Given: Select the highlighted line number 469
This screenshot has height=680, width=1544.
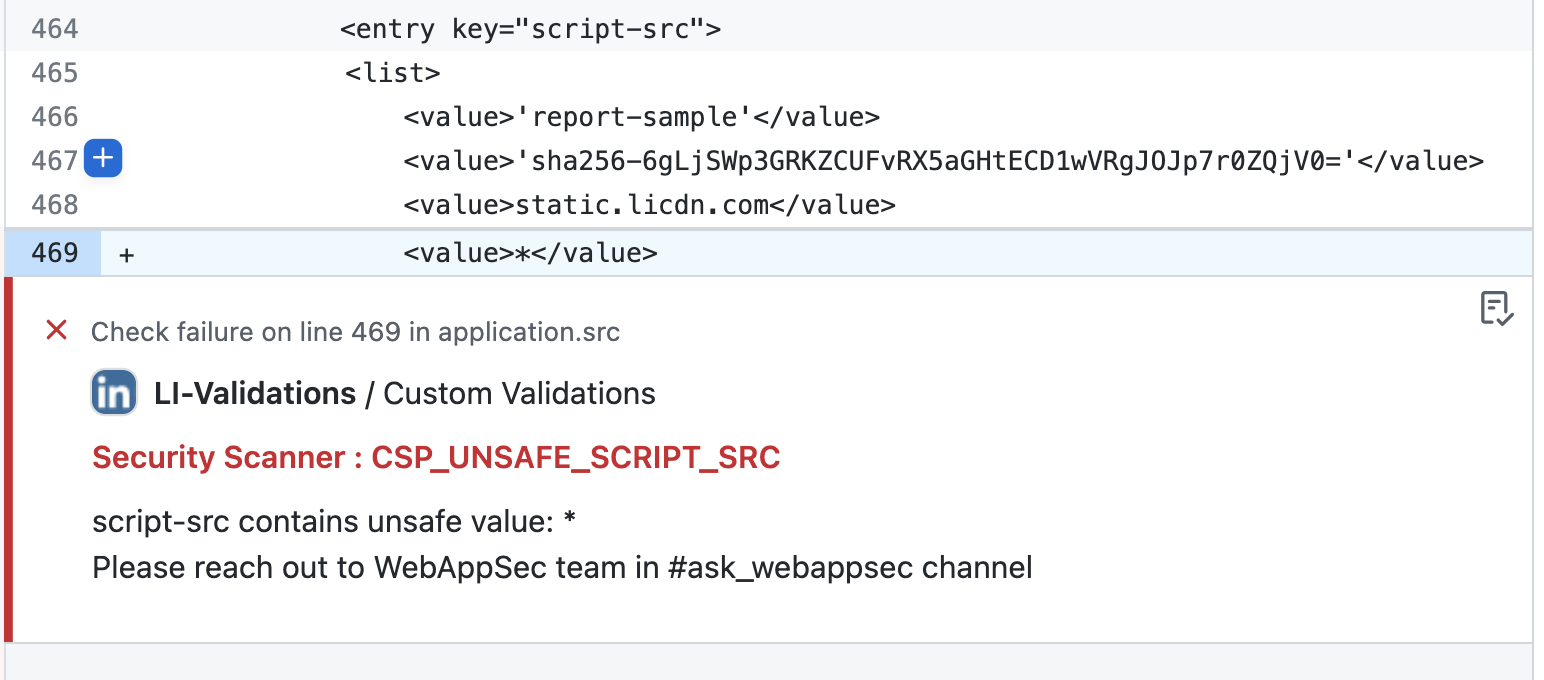Looking at the screenshot, I should click(x=54, y=253).
